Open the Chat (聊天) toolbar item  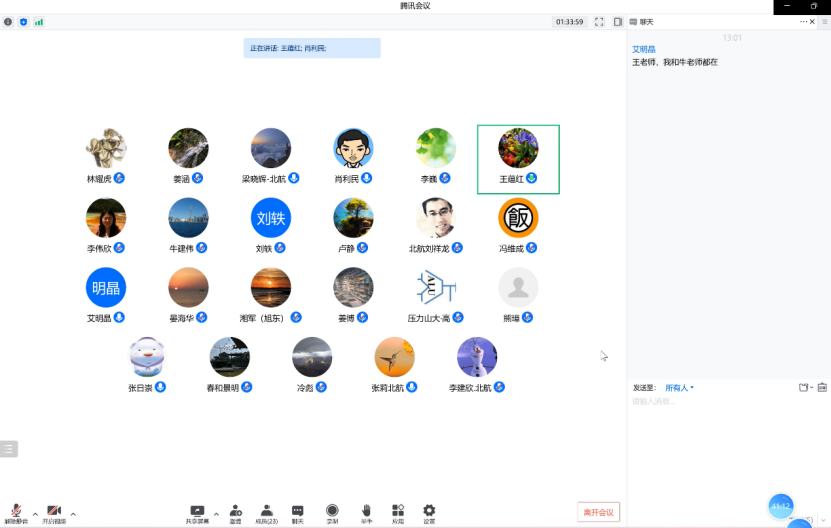(298, 512)
